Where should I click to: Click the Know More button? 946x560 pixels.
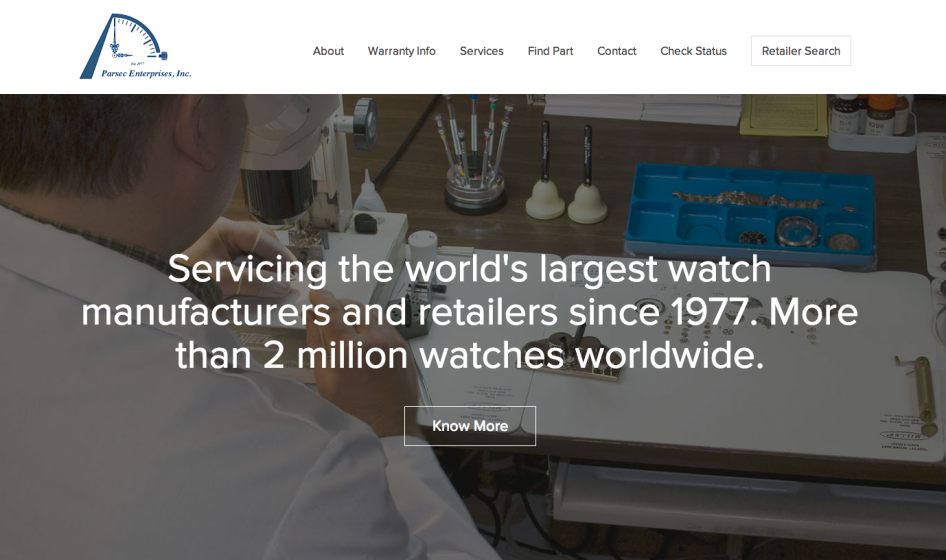[470, 426]
